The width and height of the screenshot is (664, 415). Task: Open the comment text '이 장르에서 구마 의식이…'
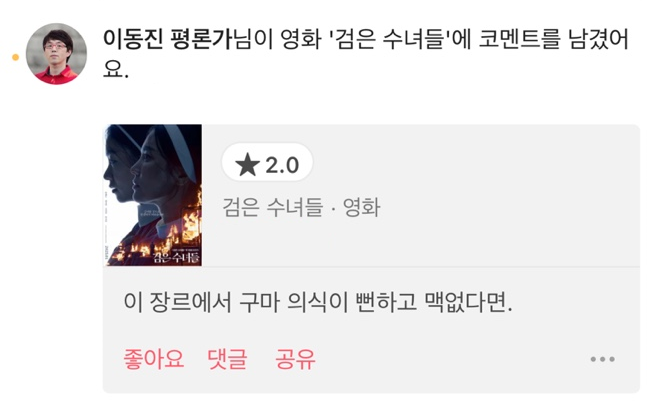click(318, 302)
